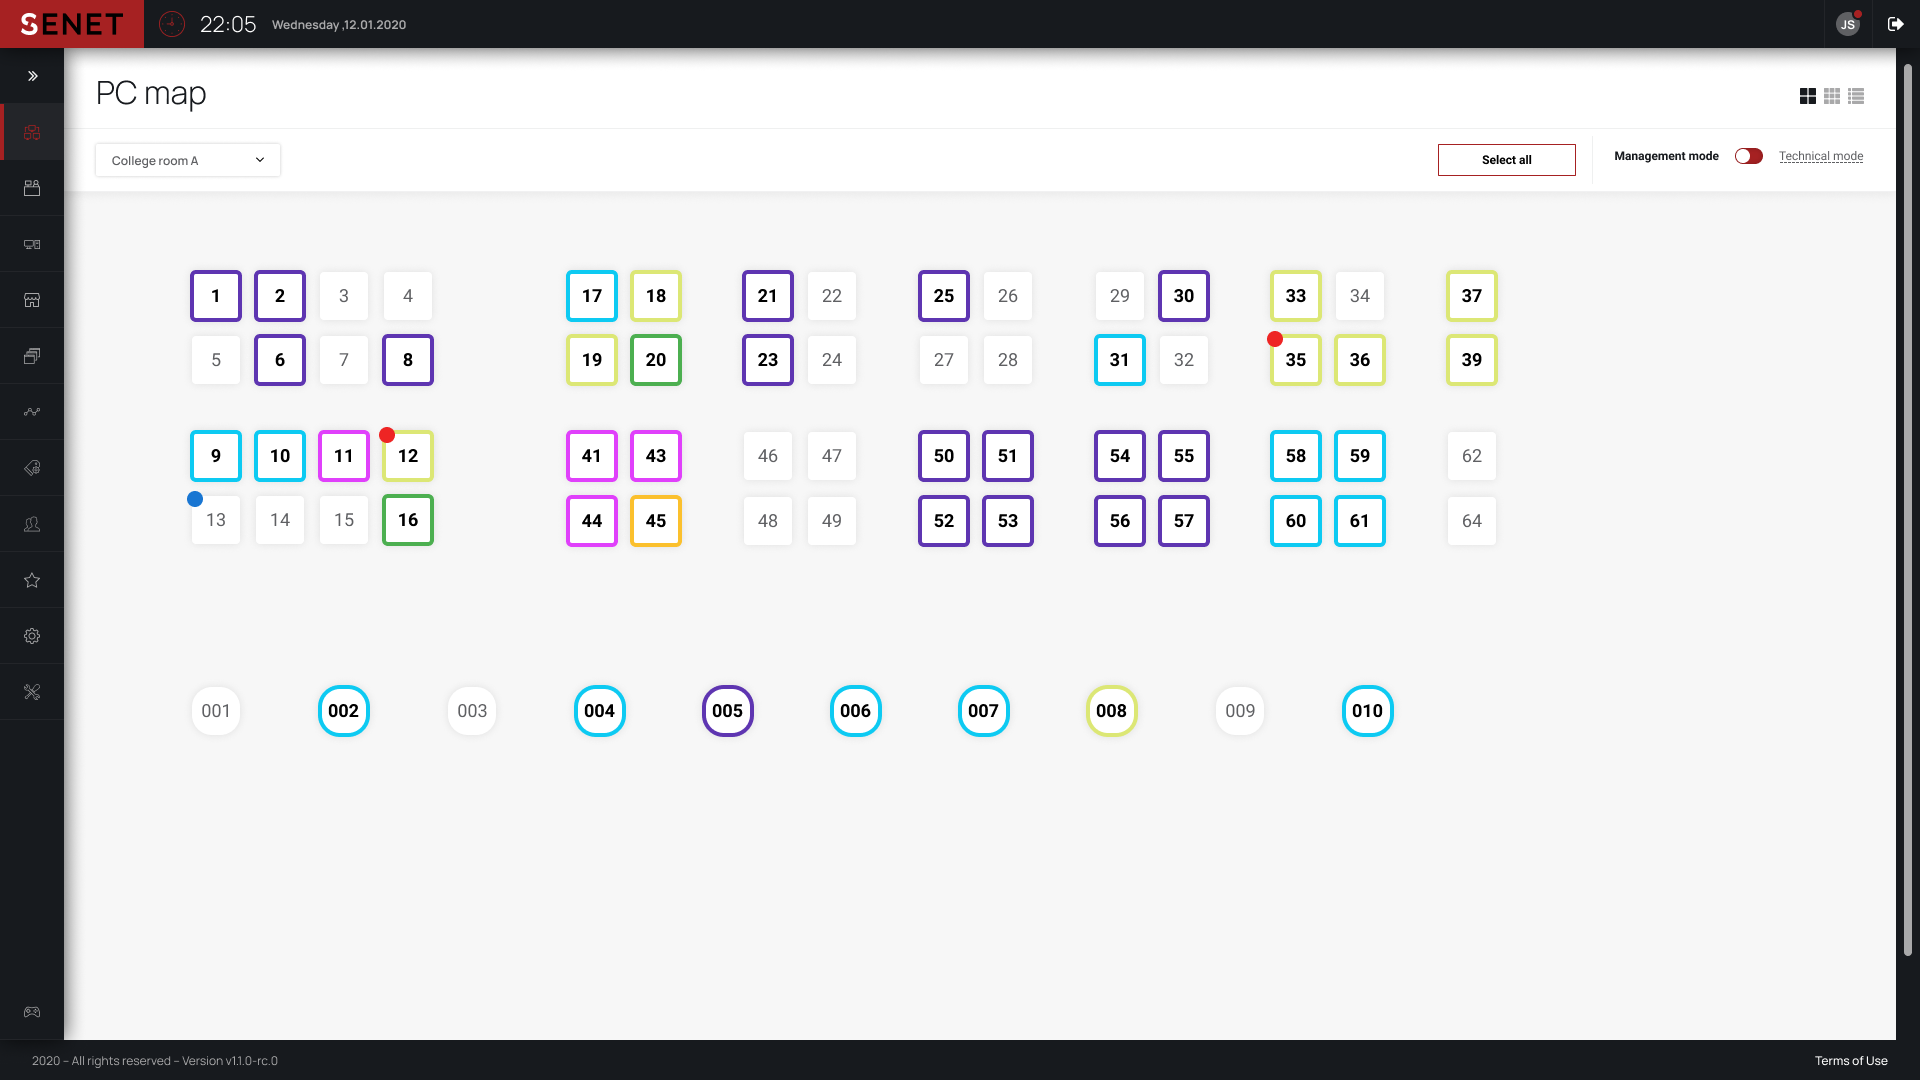The width and height of the screenshot is (1920, 1080).
Task: Expand the sidebar with double chevron
Action: [x=32, y=76]
